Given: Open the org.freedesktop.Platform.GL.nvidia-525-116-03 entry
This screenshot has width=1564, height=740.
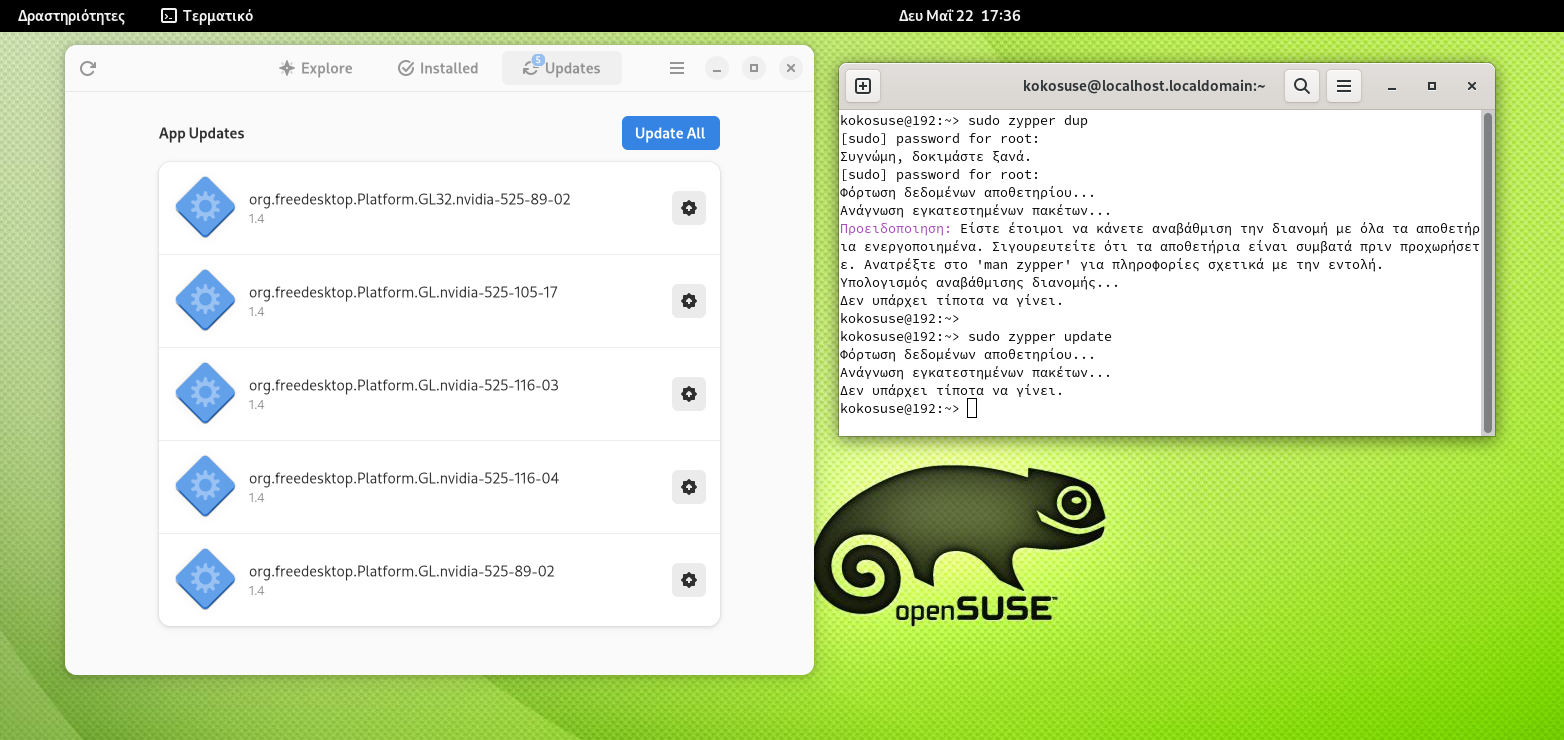Looking at the screenshot, I should pyautogui.click(x=439, y=394).
